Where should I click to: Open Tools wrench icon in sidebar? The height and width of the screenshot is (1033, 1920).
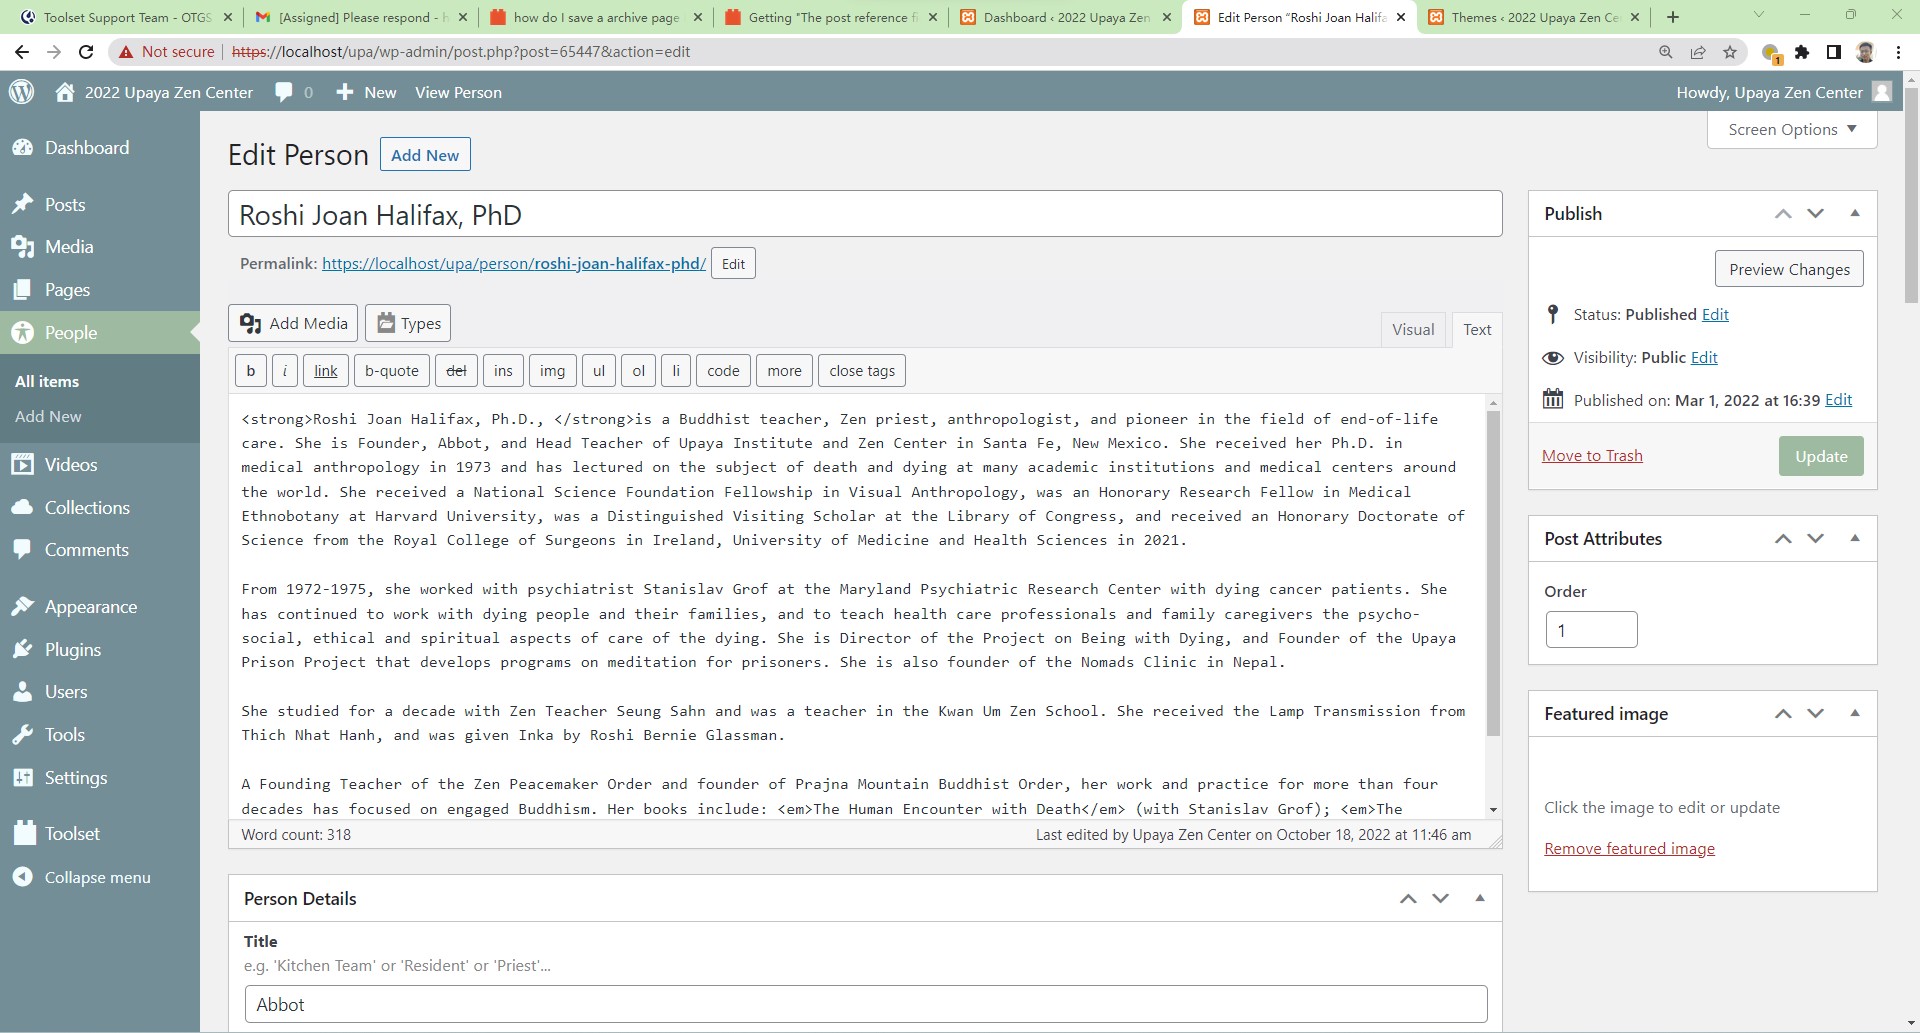tap(23, 735)
